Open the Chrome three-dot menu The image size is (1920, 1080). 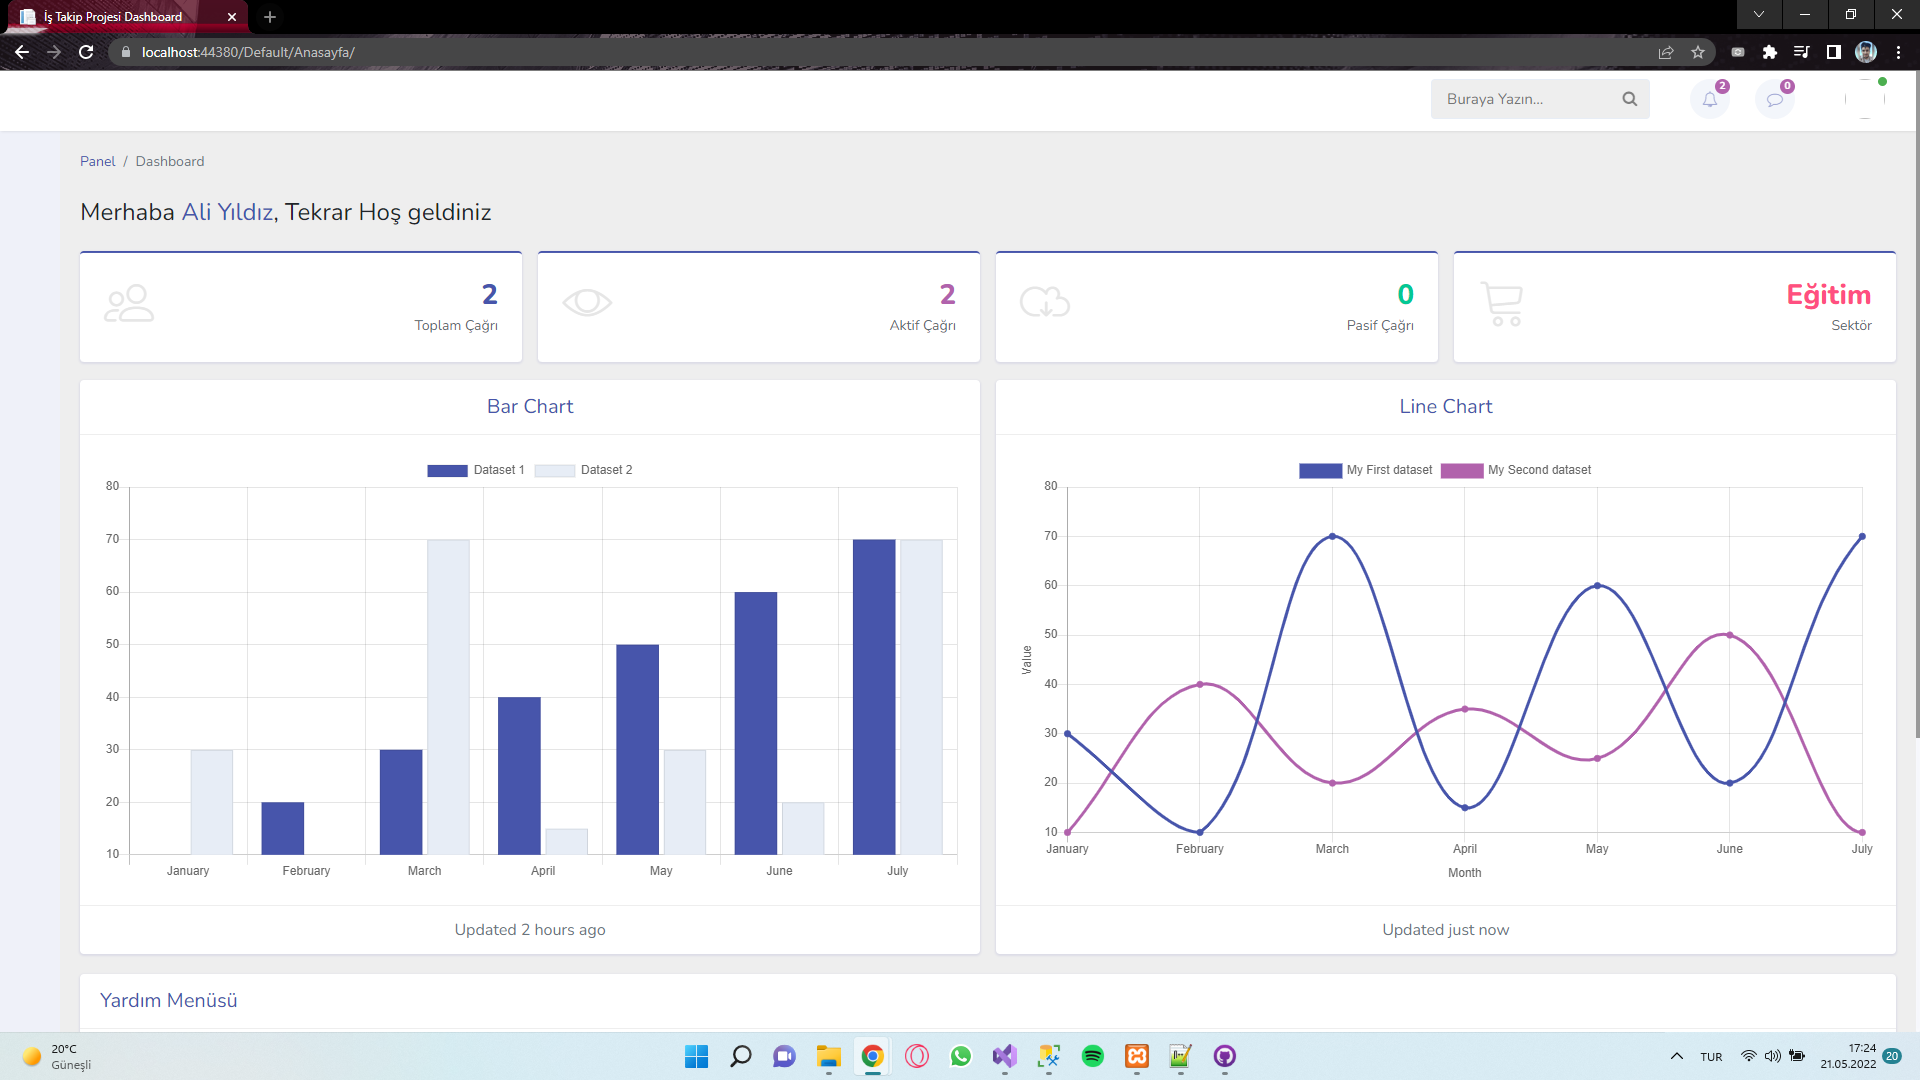tap(1898, 52)
